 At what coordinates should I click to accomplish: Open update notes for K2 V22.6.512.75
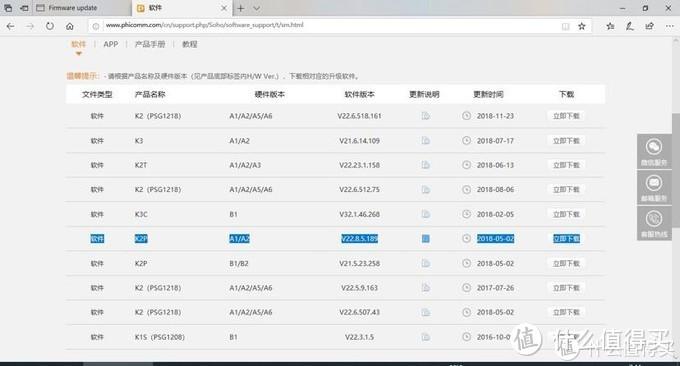425,190
